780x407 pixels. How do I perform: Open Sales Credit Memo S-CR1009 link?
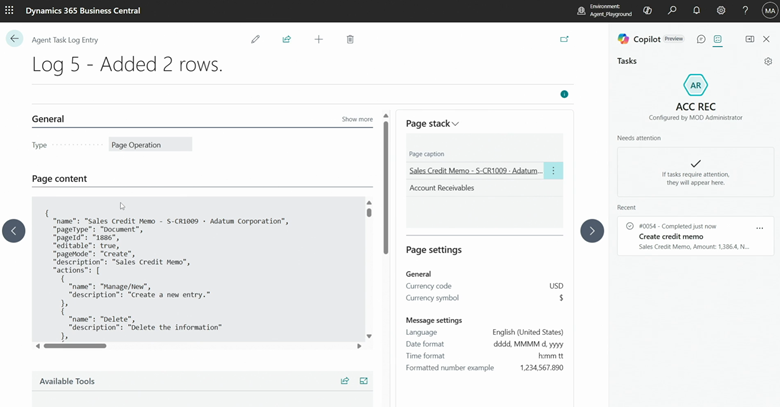pos(476,171)
